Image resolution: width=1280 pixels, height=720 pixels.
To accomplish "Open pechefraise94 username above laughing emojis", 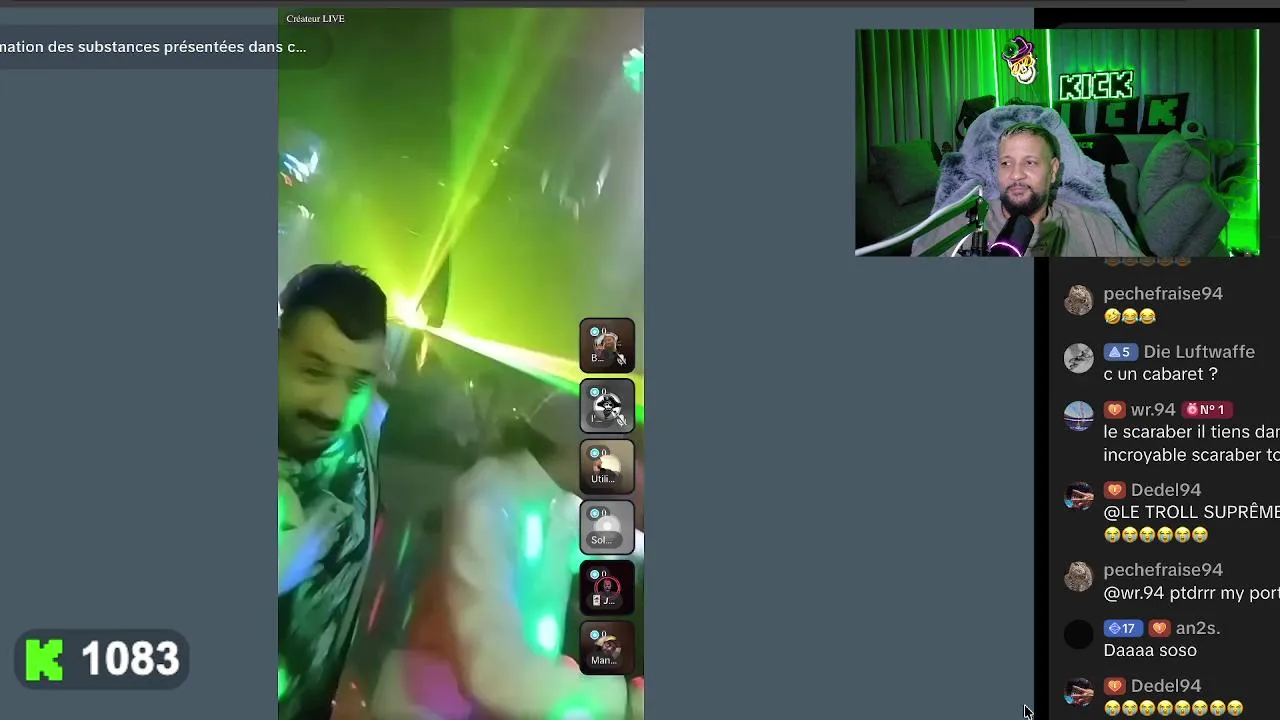I will (1163, 294).
